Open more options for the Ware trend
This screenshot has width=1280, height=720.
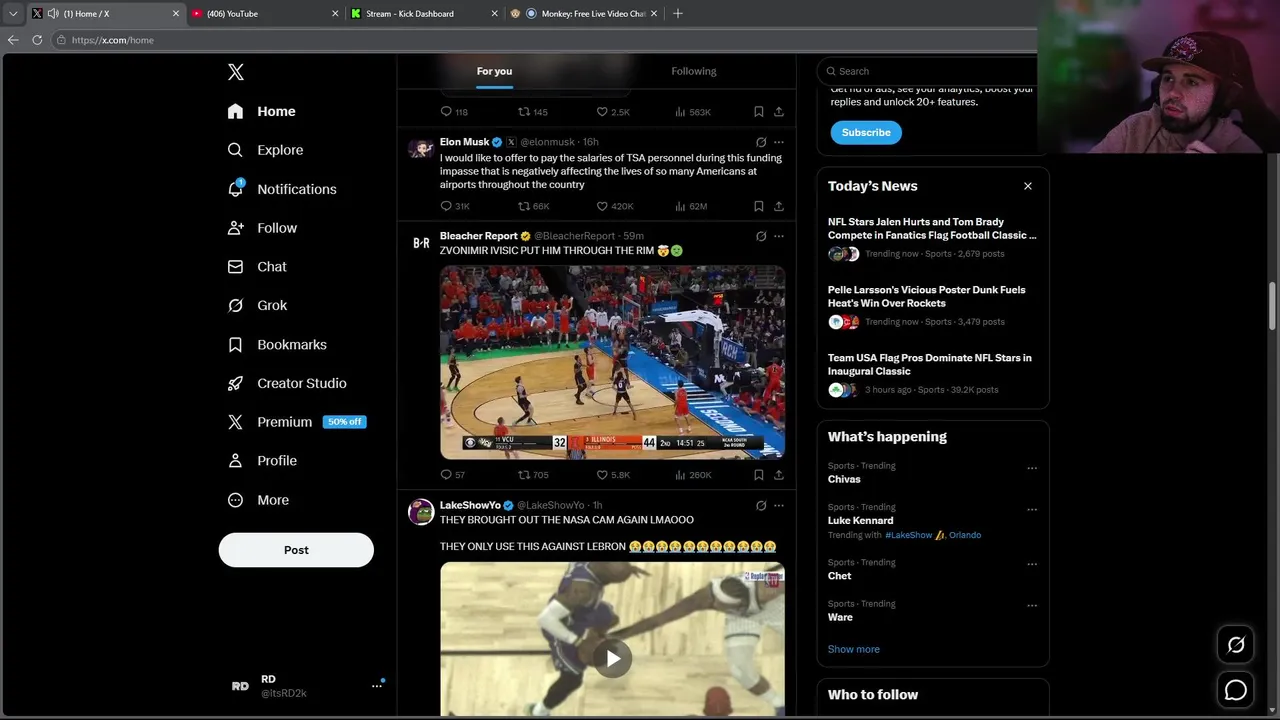pyautogui.click(x=1032, y=606)
